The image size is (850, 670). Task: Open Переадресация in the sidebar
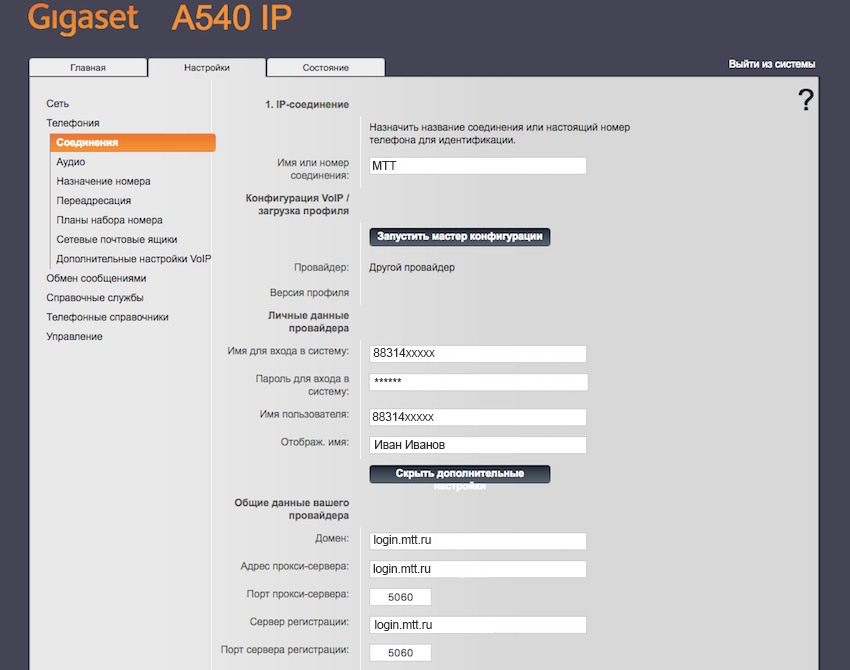93,201
